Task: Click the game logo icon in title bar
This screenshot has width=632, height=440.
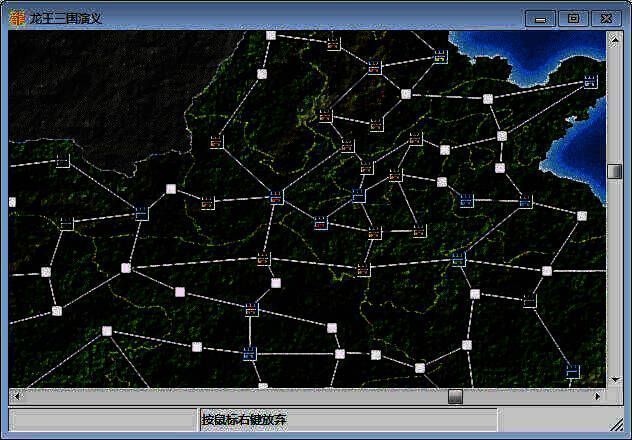Action: click(16, 17)
